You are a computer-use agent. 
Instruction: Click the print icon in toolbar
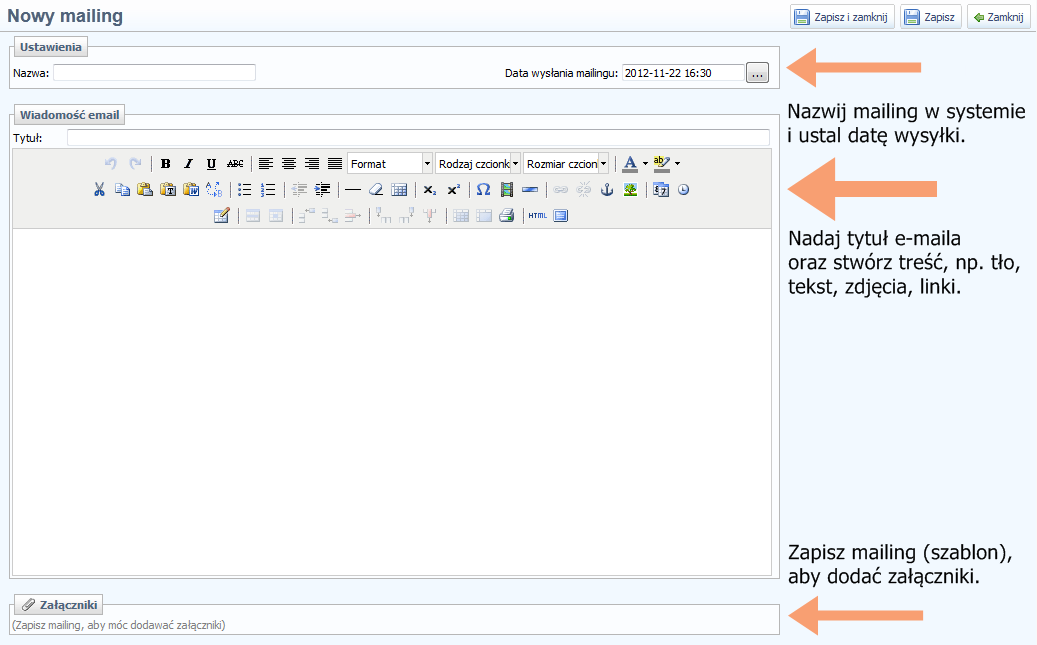[x=506, y=216]
